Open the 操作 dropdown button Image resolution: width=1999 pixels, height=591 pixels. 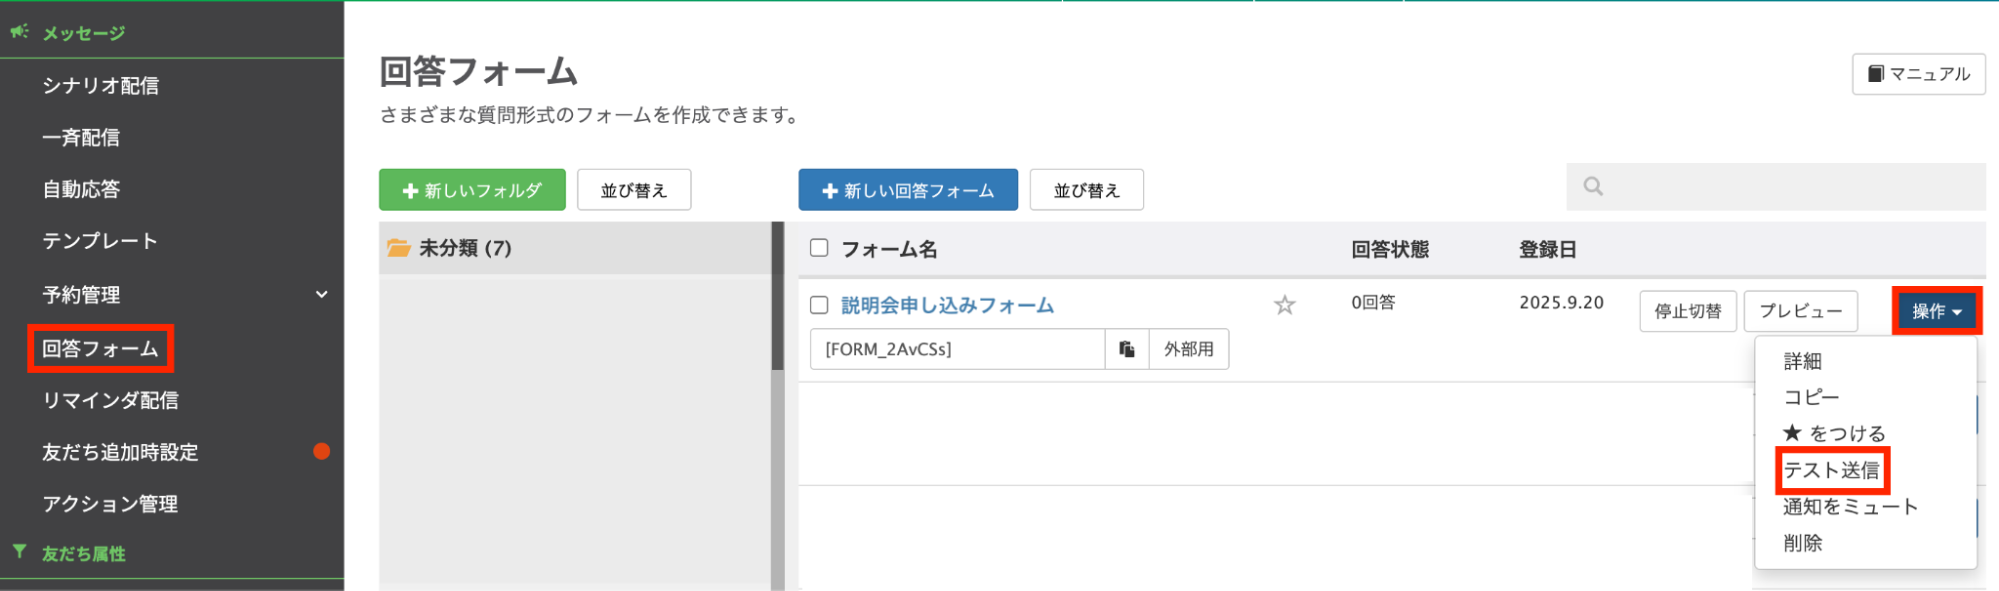pyautogui.click(x=1936, y=311)
